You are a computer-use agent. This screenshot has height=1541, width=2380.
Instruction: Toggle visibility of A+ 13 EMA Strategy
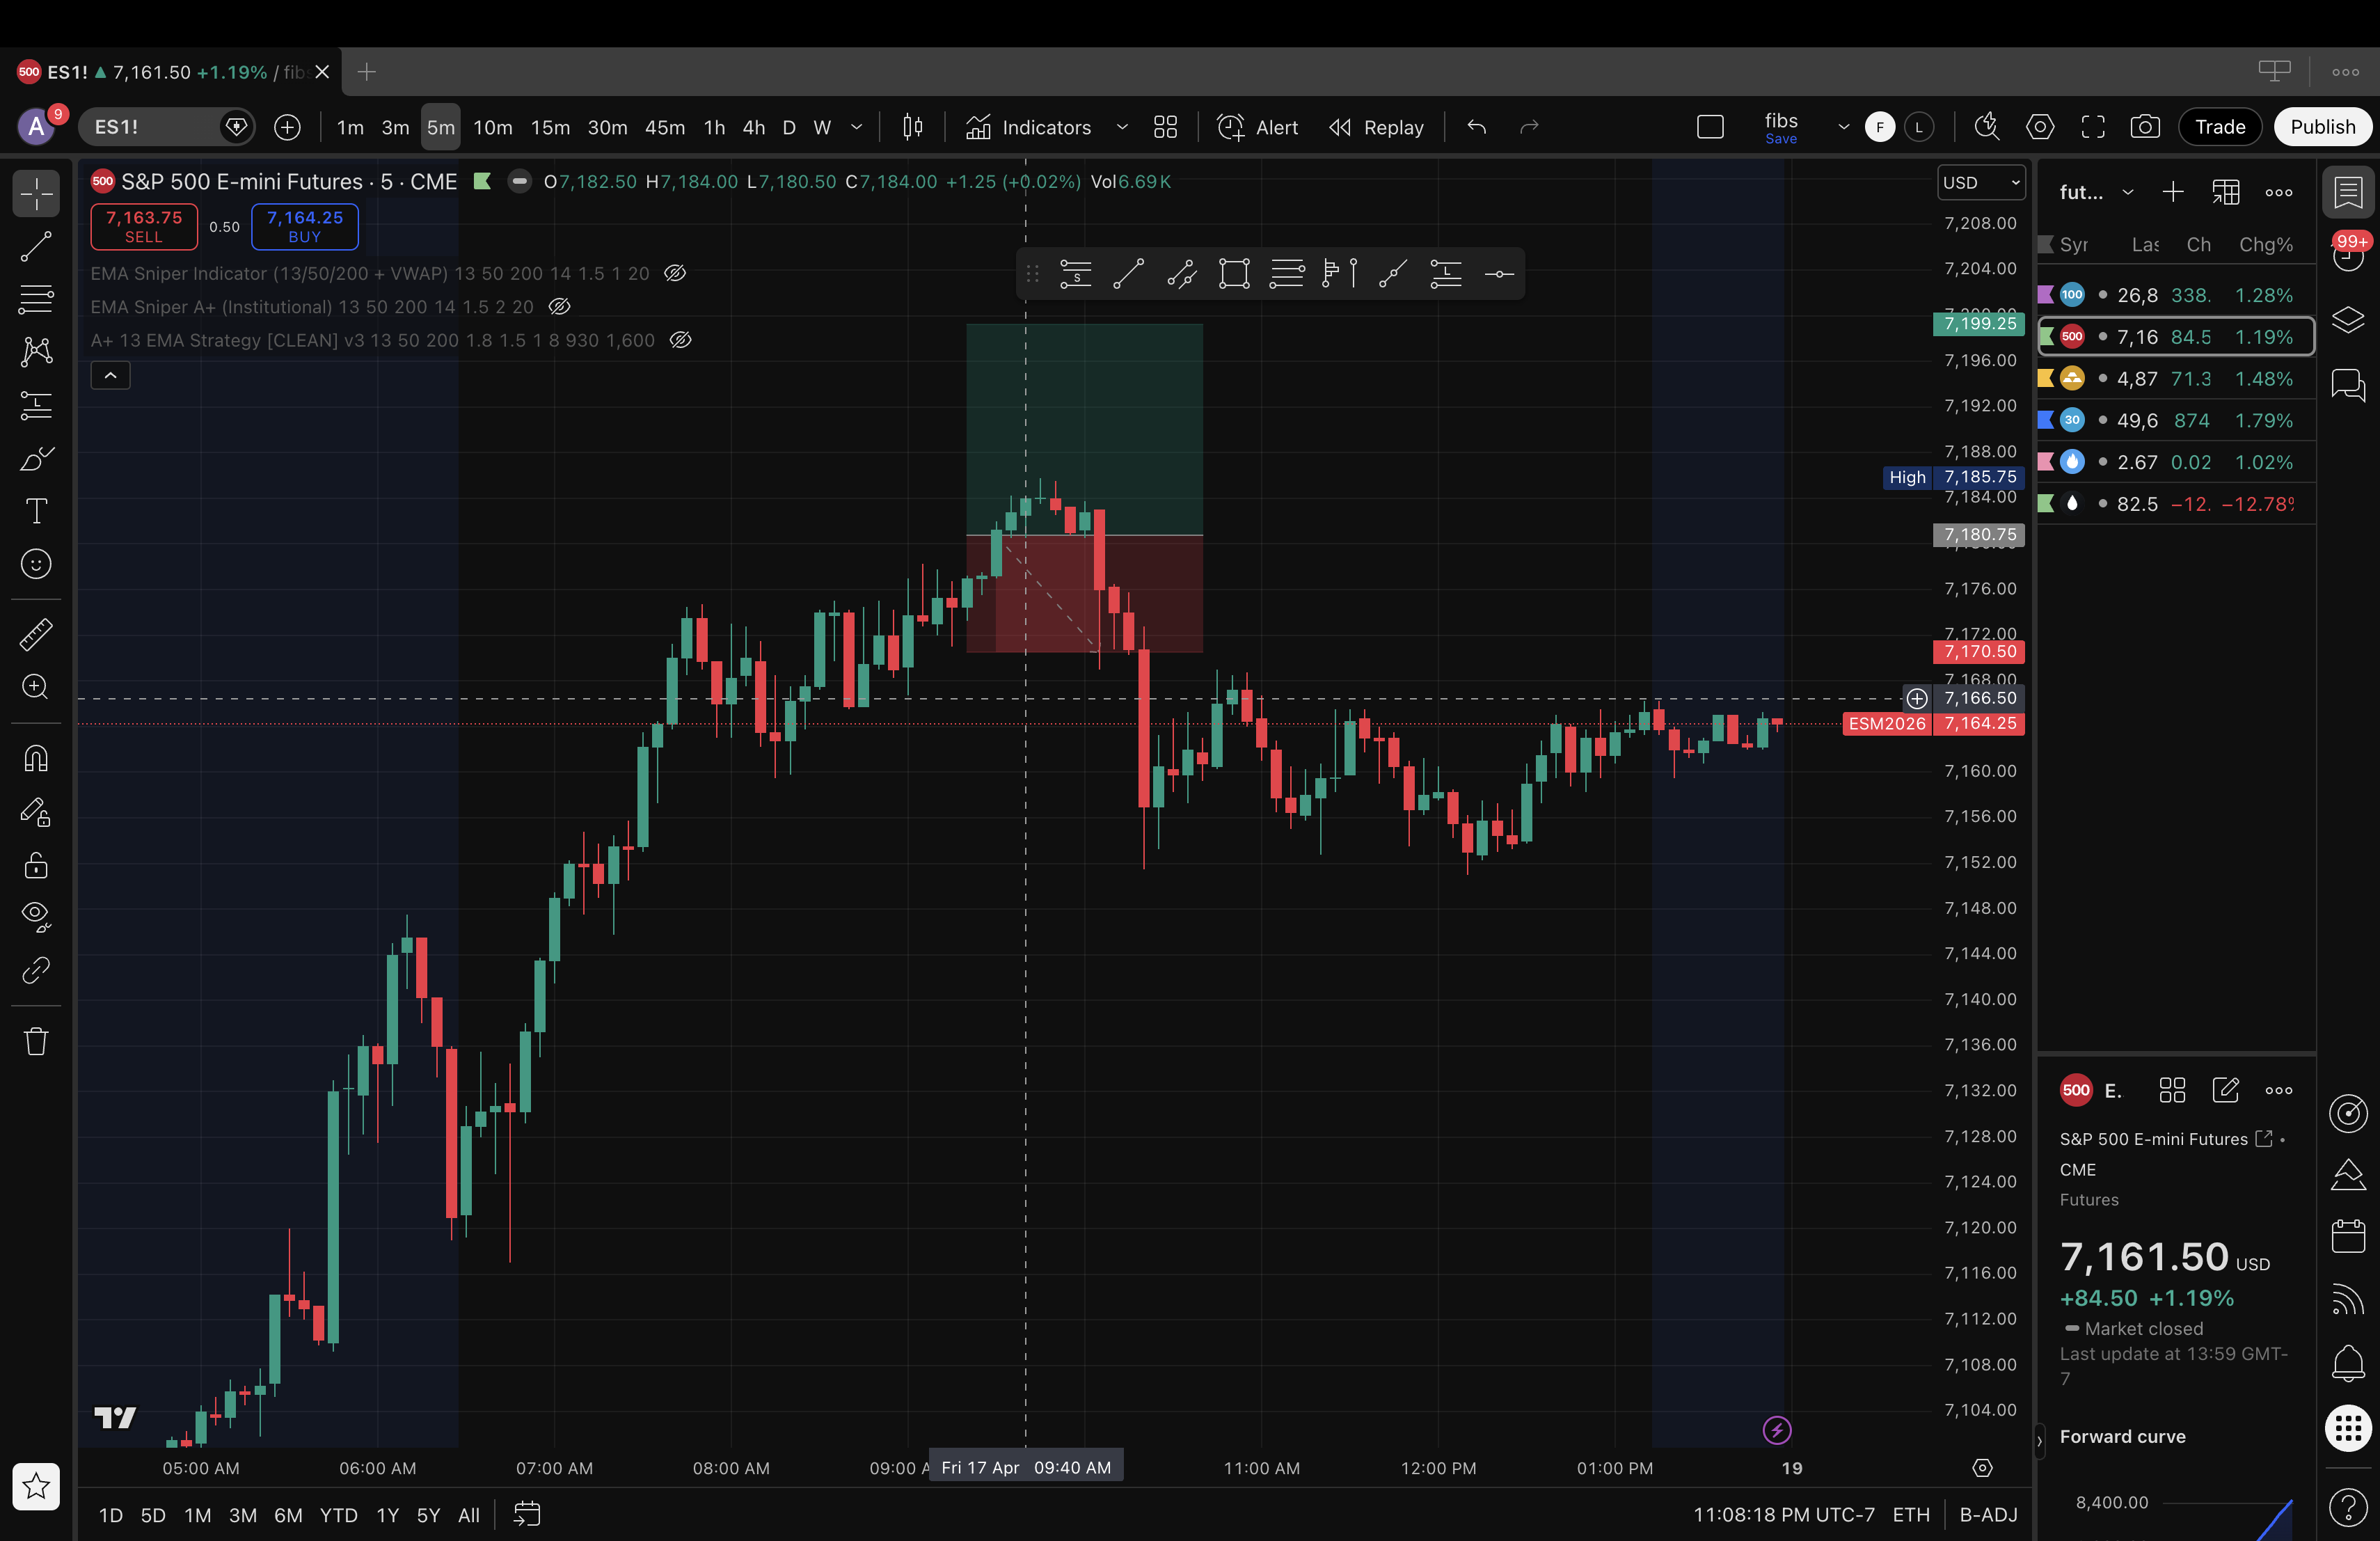coord(681,340)
